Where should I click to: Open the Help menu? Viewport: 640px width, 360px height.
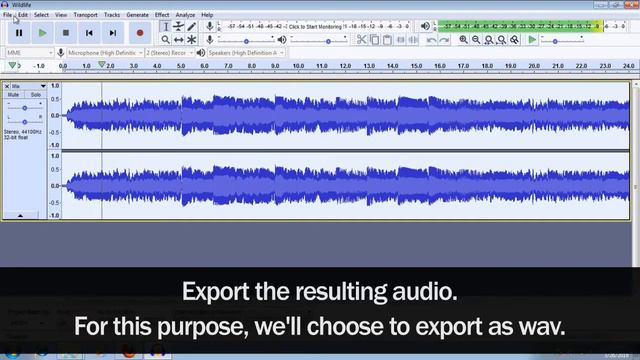pyautogui.click(x=207, y=15)
